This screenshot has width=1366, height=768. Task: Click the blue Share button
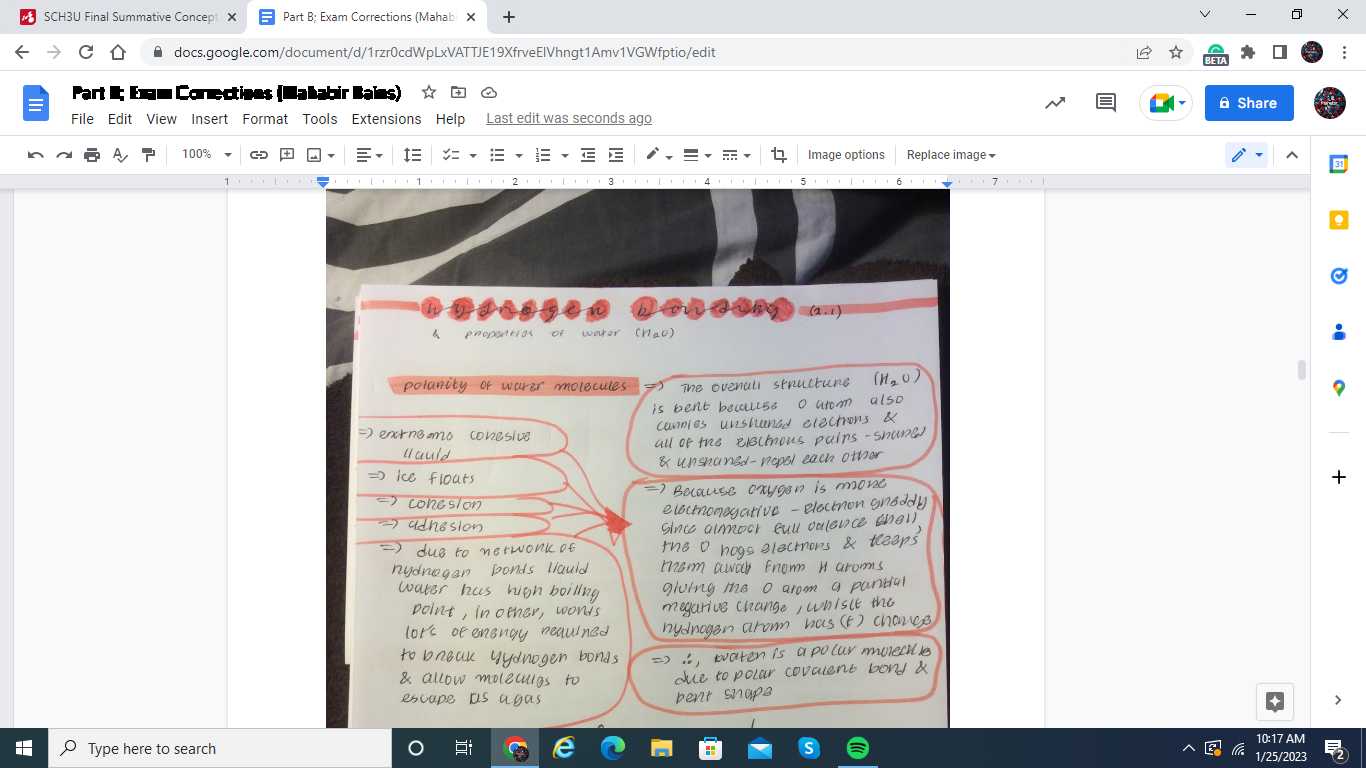pos(1248,103)
